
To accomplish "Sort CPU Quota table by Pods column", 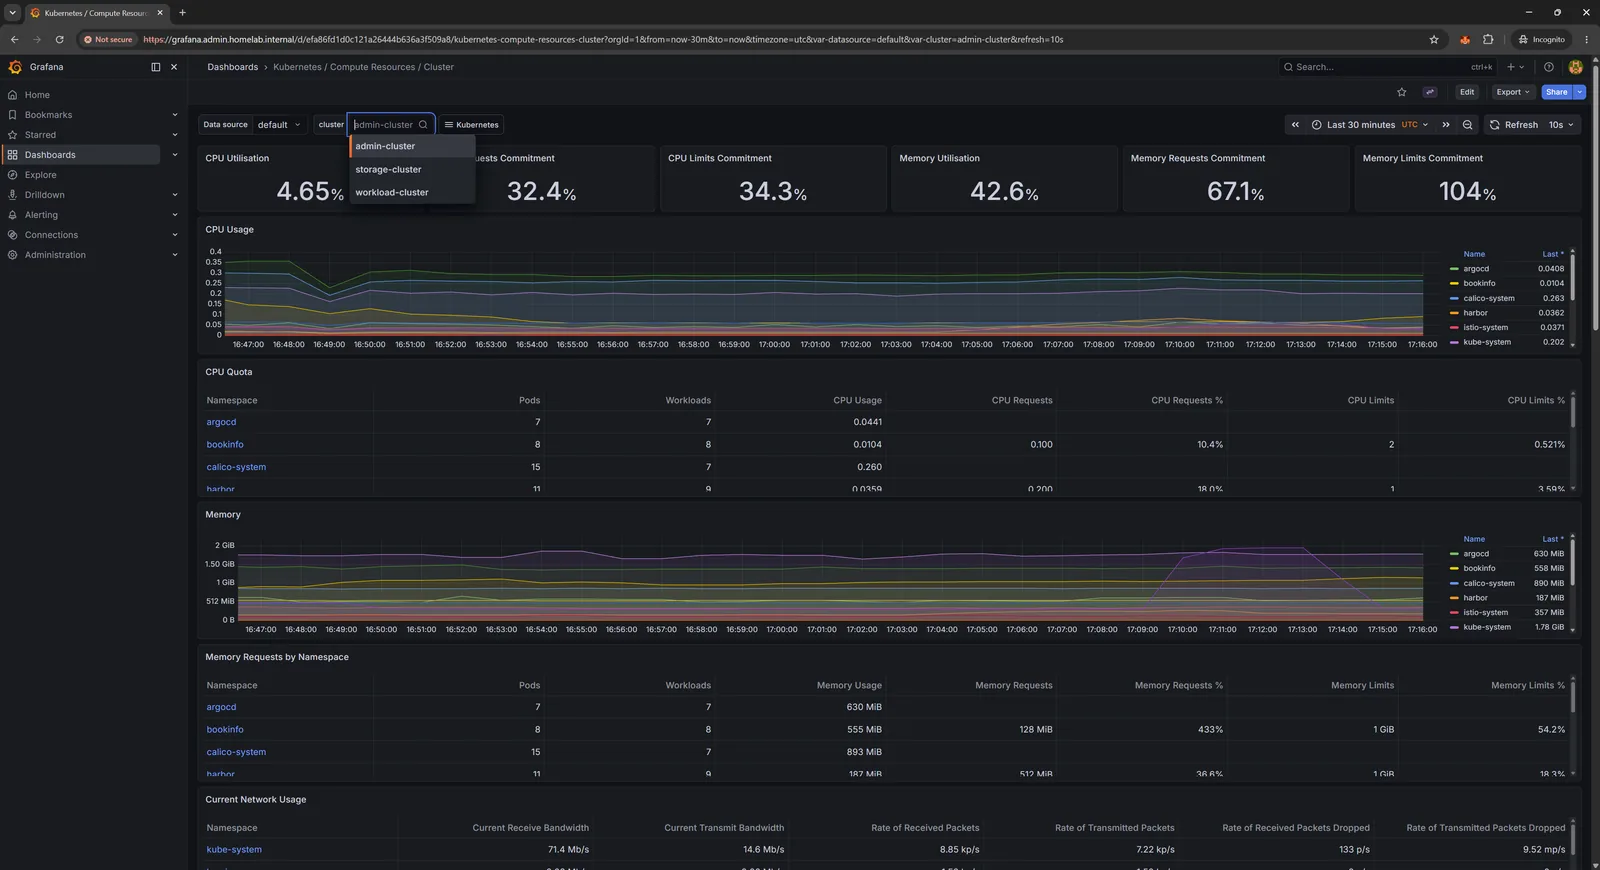I will 529,400.
